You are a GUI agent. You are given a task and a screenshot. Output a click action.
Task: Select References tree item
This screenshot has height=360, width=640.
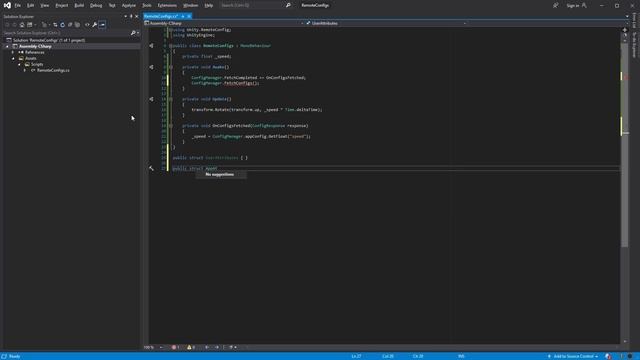point(34,52)
